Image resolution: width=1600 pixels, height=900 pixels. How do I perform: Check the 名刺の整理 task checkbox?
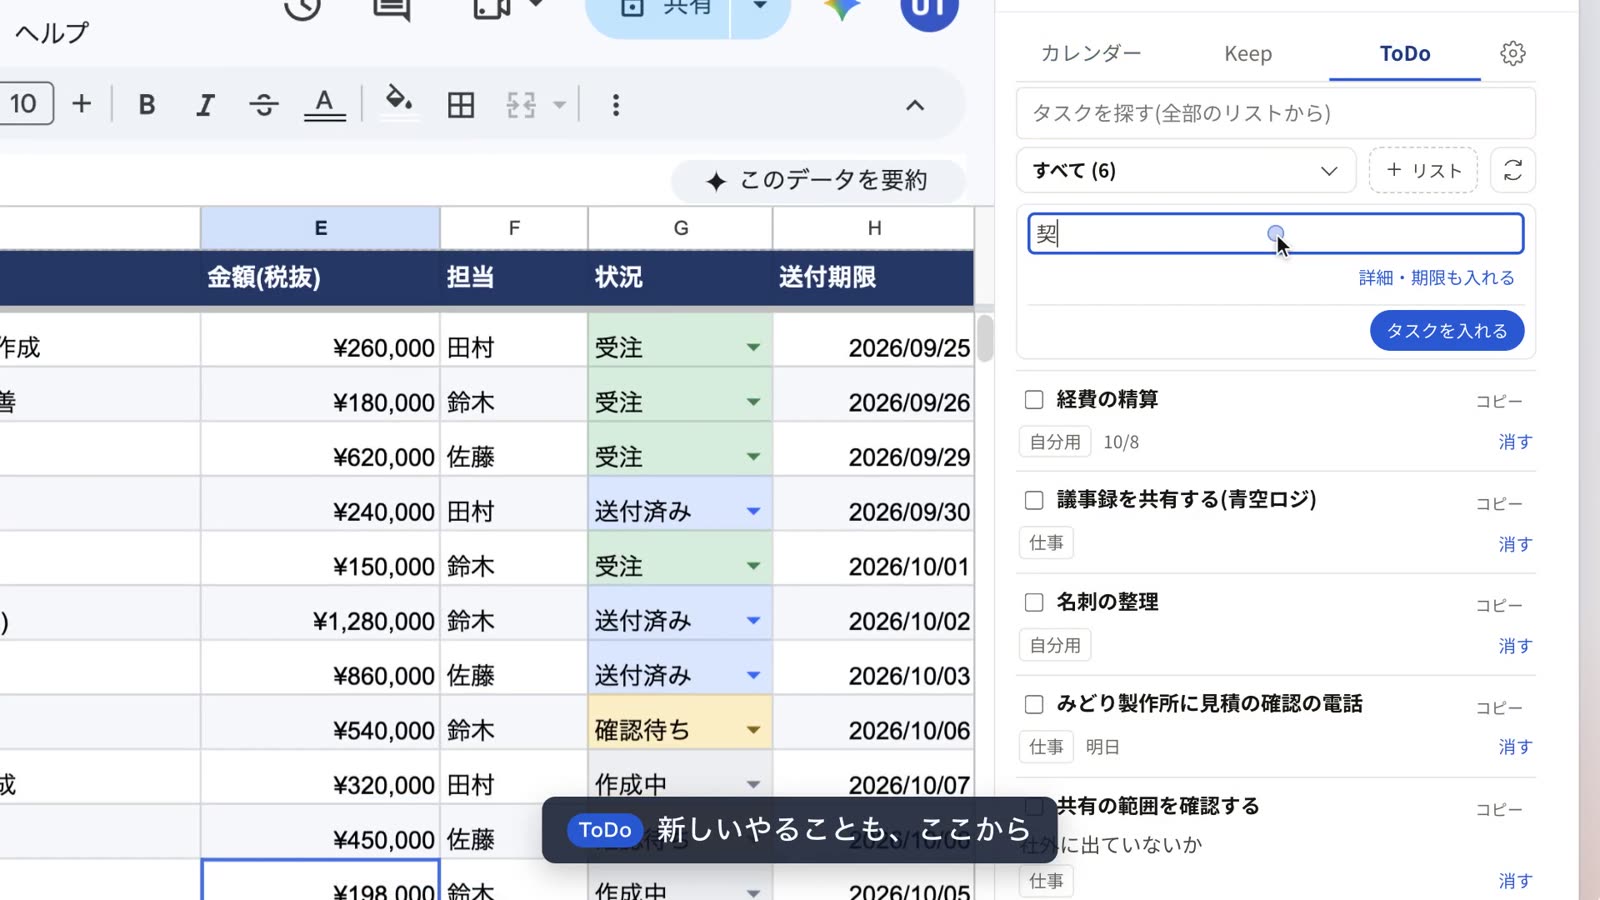(1034, 602)
